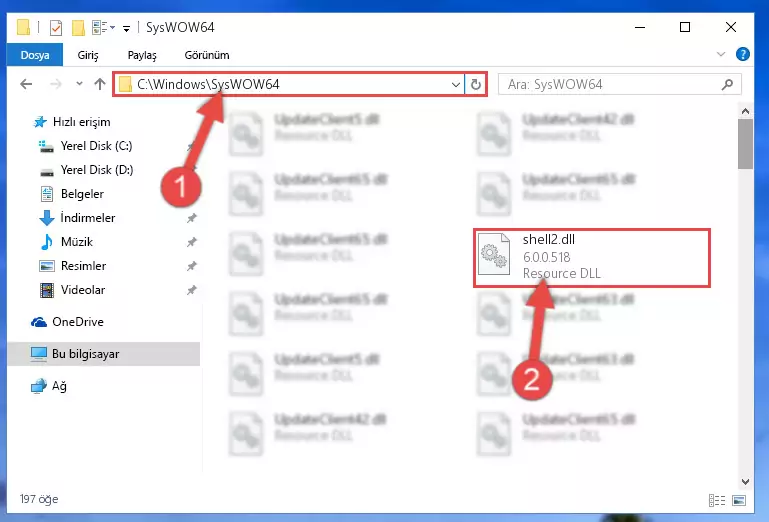Select Bu bilgisayar in the sidebar
The height and width of the screenshot is (522, 769).
pyautogui.click(x=103, y=354)
